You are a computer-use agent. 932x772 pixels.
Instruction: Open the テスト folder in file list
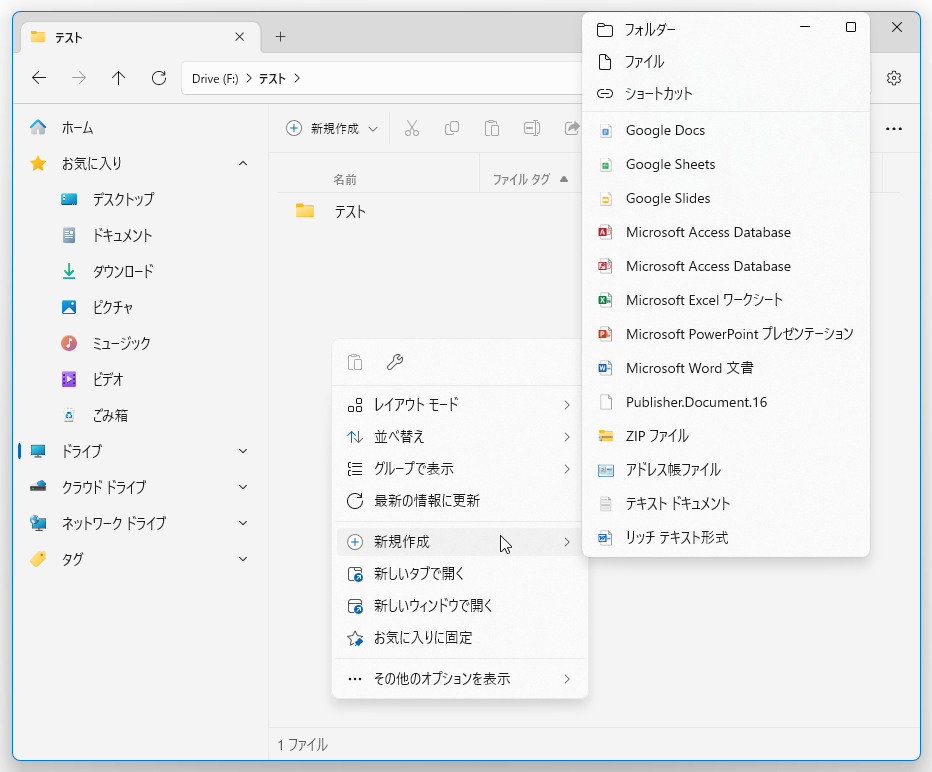pos(350,212)
